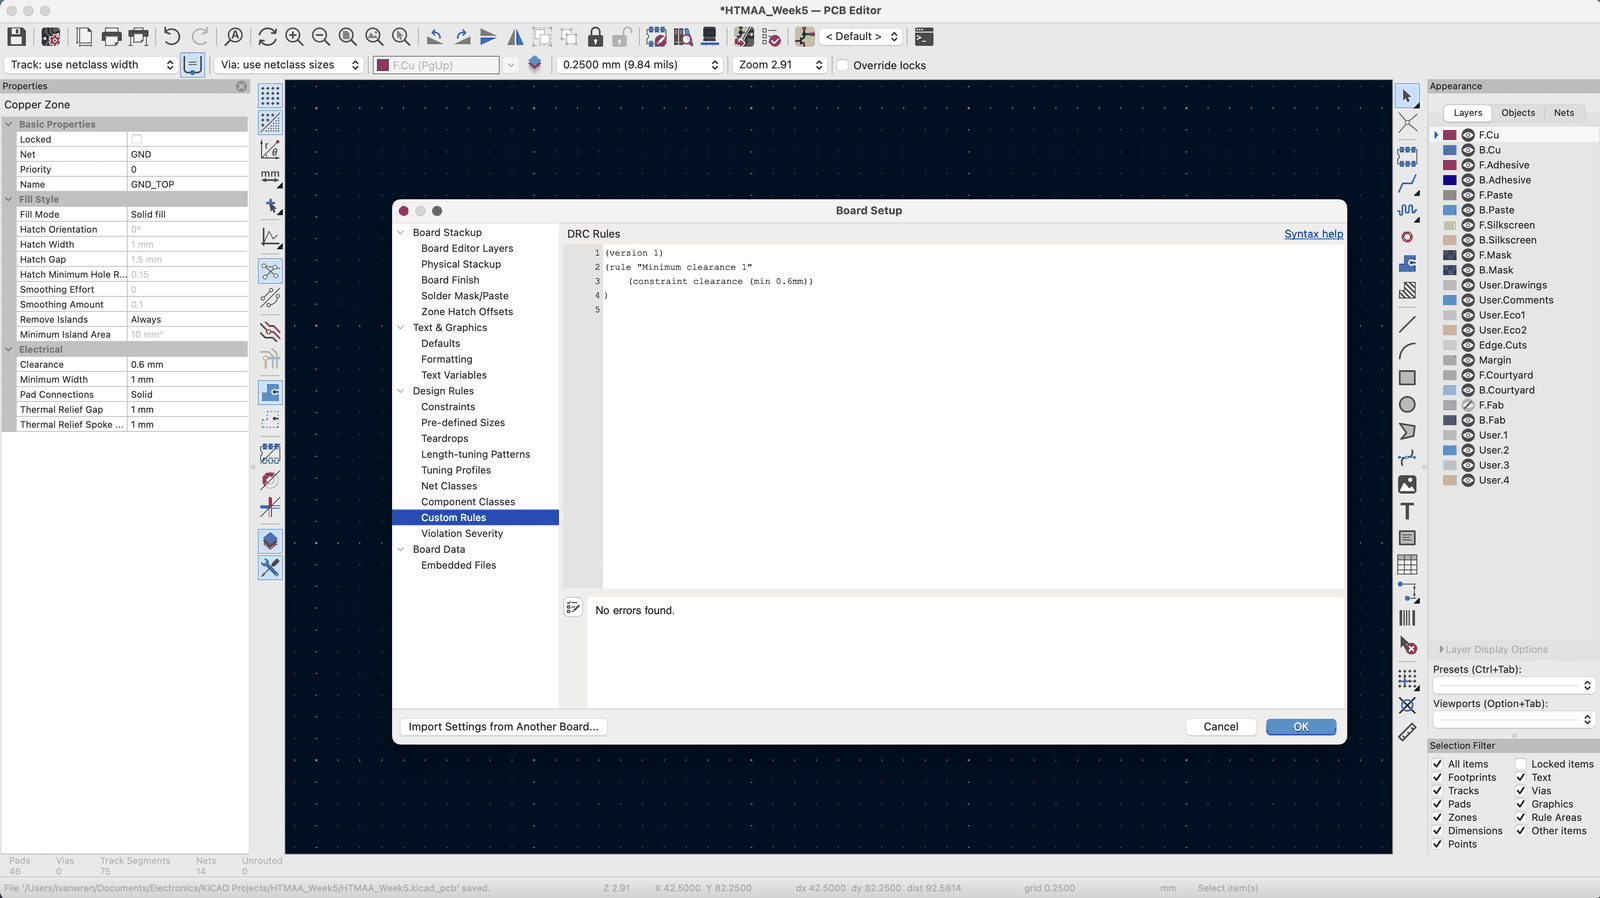
Task: Select Net Classes in Board Setup
Action: (x=449, y=486)
